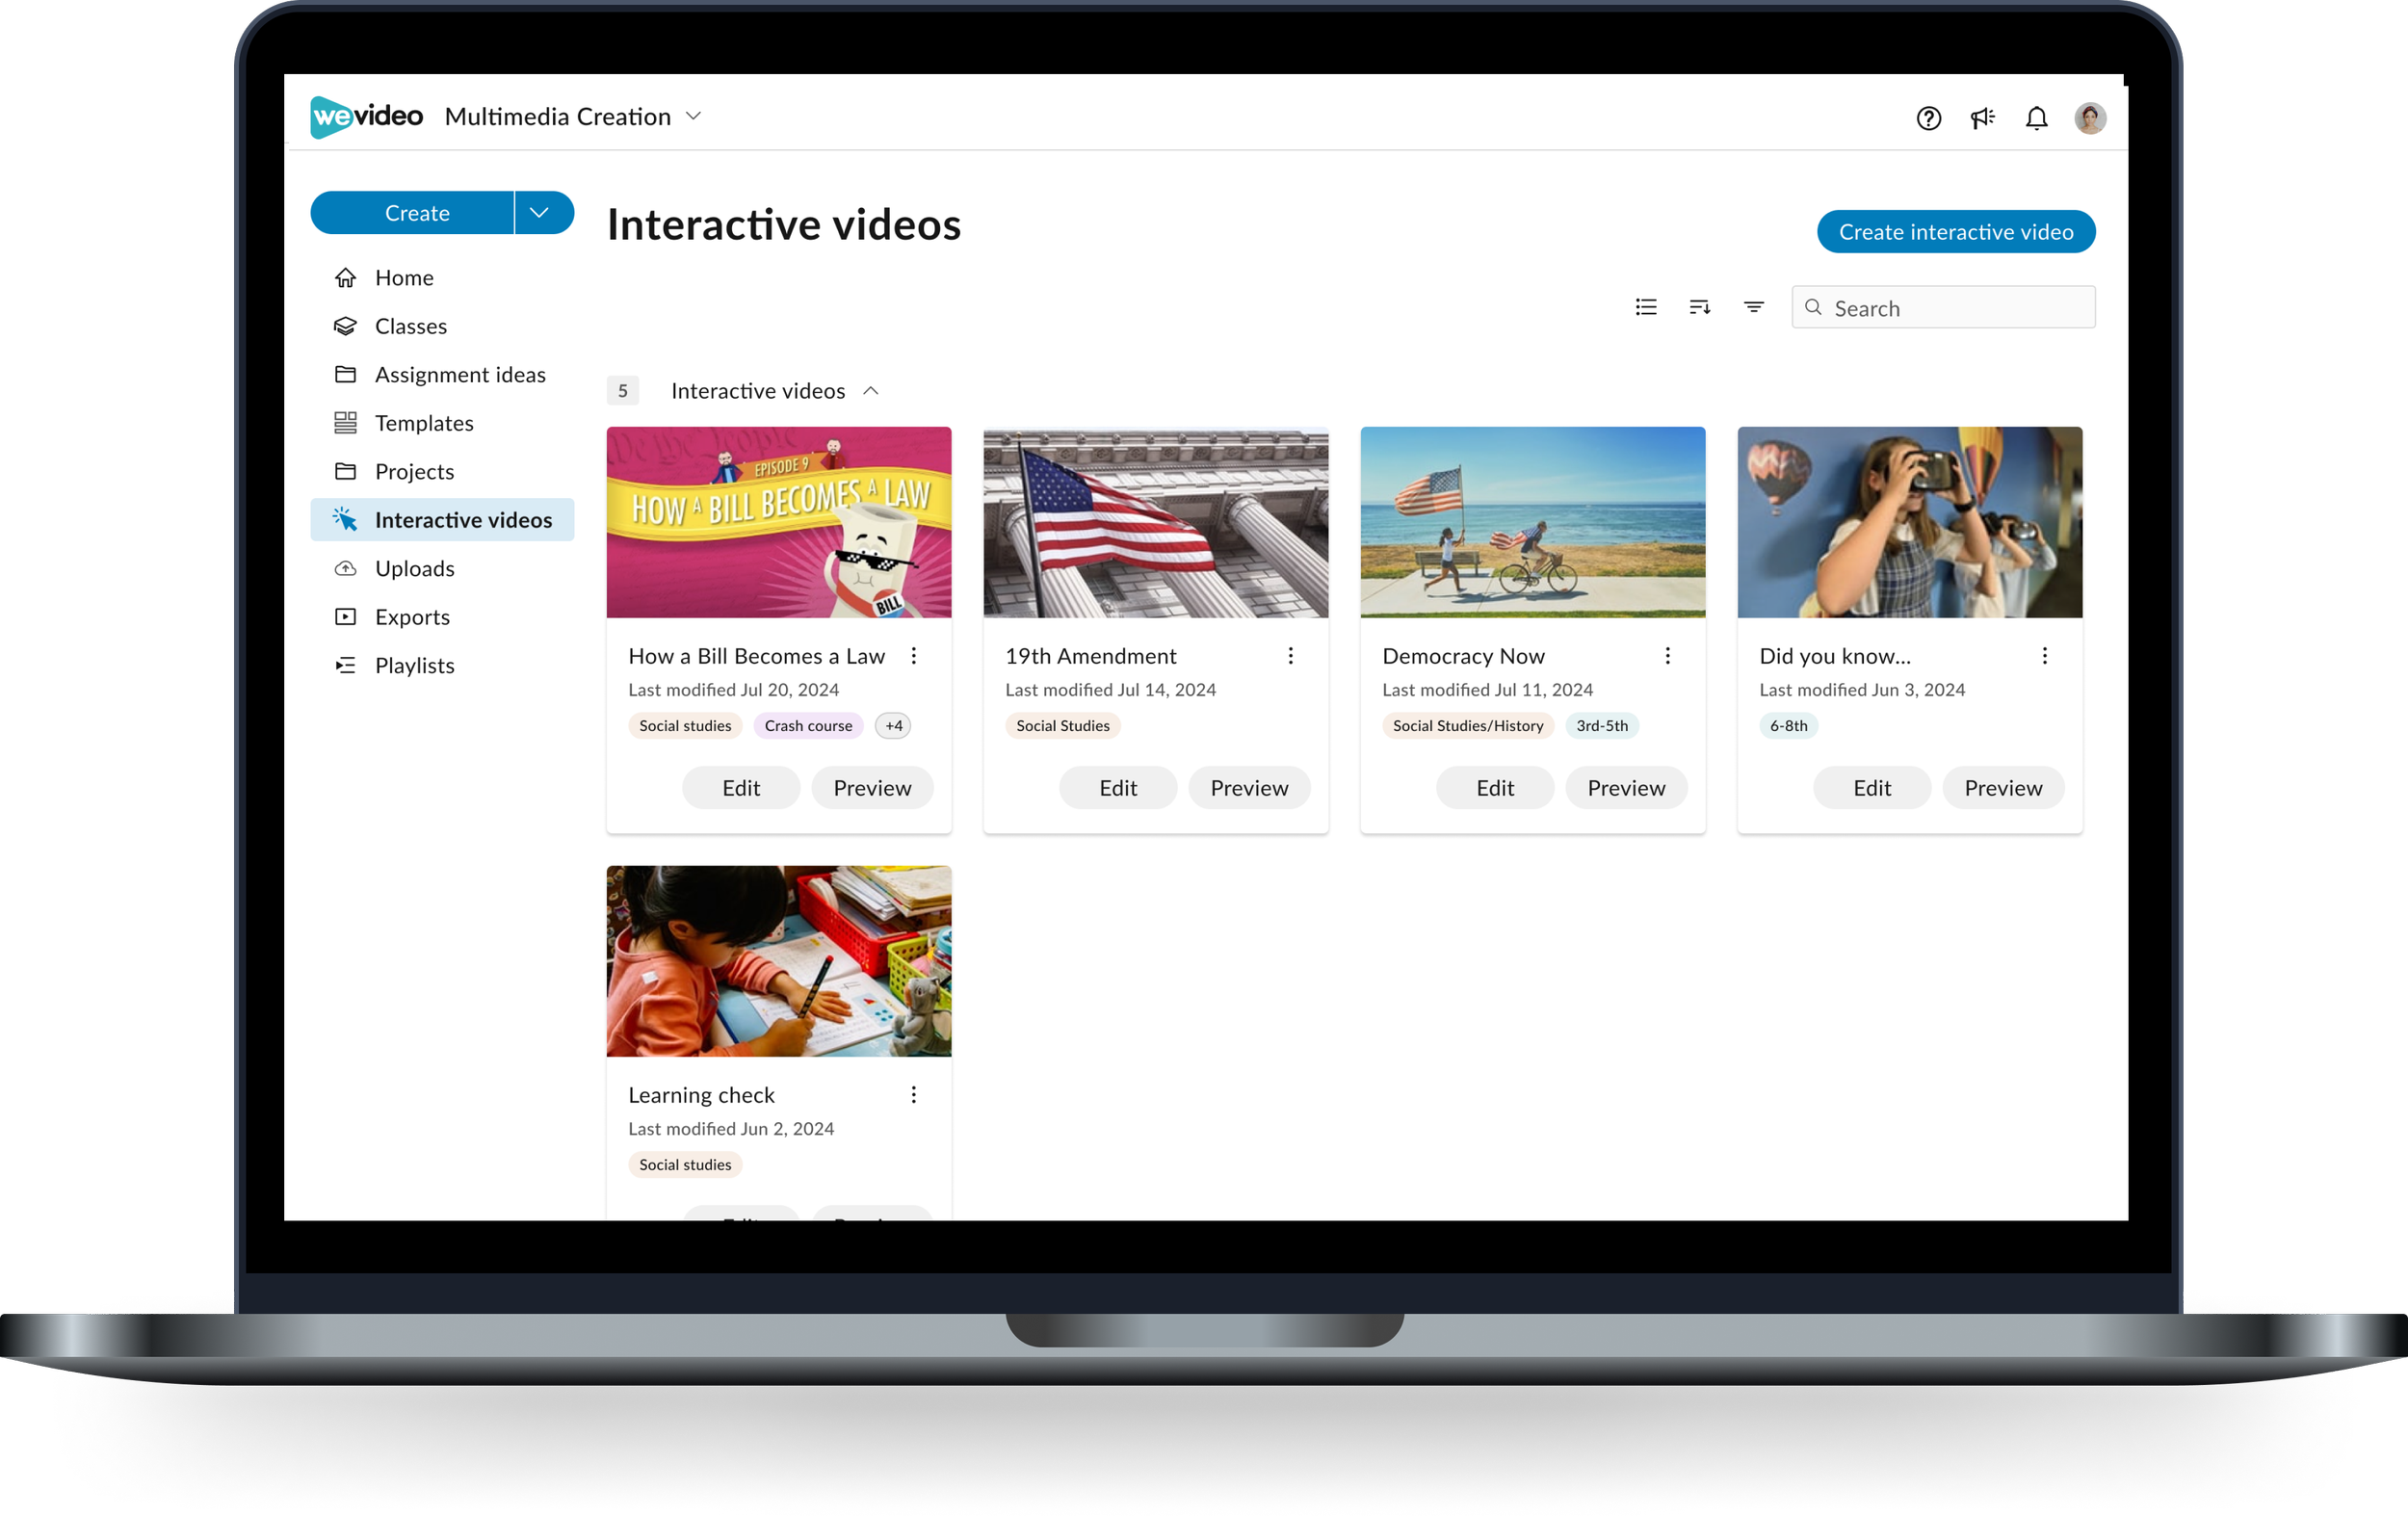The height and width of the screenshot is (1517, 2408).
Task: Preview the Did you know video
Action: point(2002,788)
